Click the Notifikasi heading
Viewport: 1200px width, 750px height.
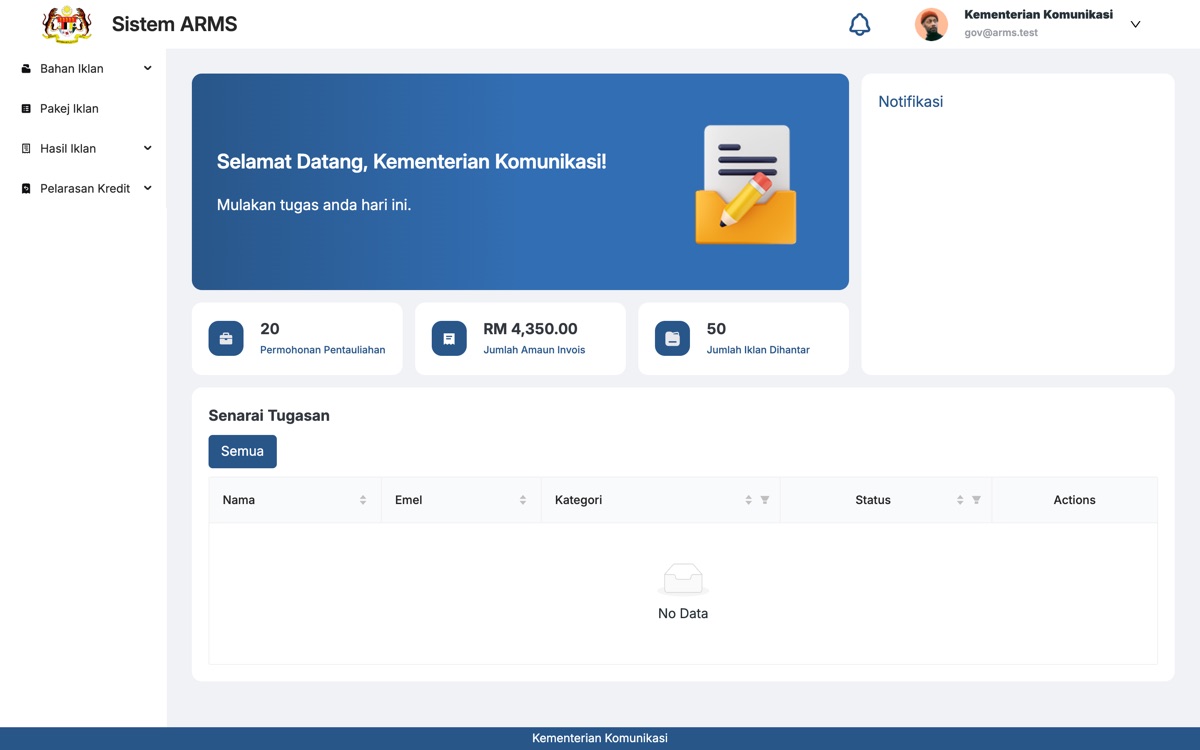[911, 102]
